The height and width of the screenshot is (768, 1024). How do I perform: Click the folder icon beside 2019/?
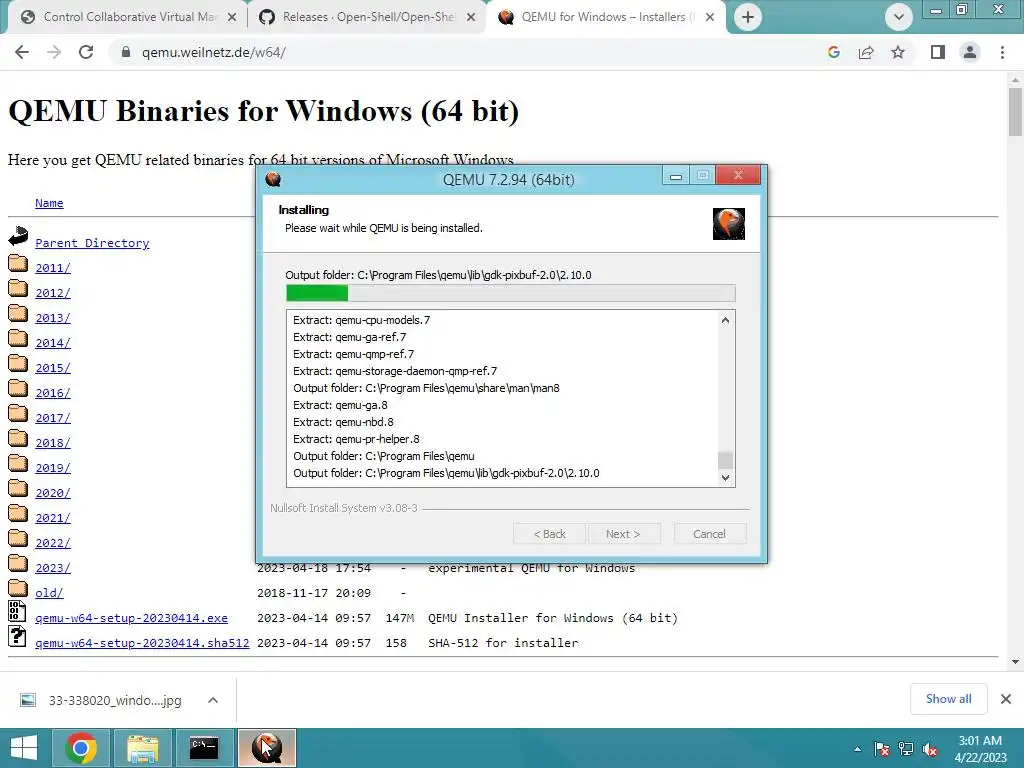18,464
